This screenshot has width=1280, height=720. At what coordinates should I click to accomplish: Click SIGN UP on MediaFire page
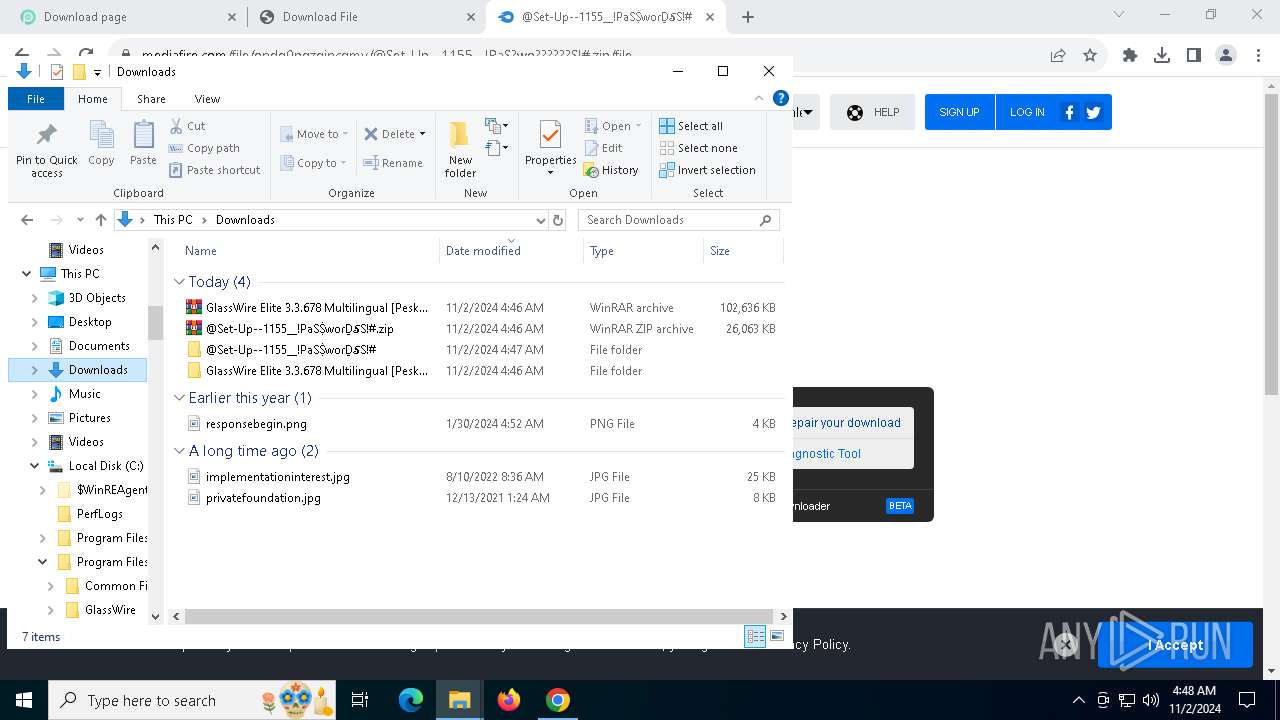(959, 112)
